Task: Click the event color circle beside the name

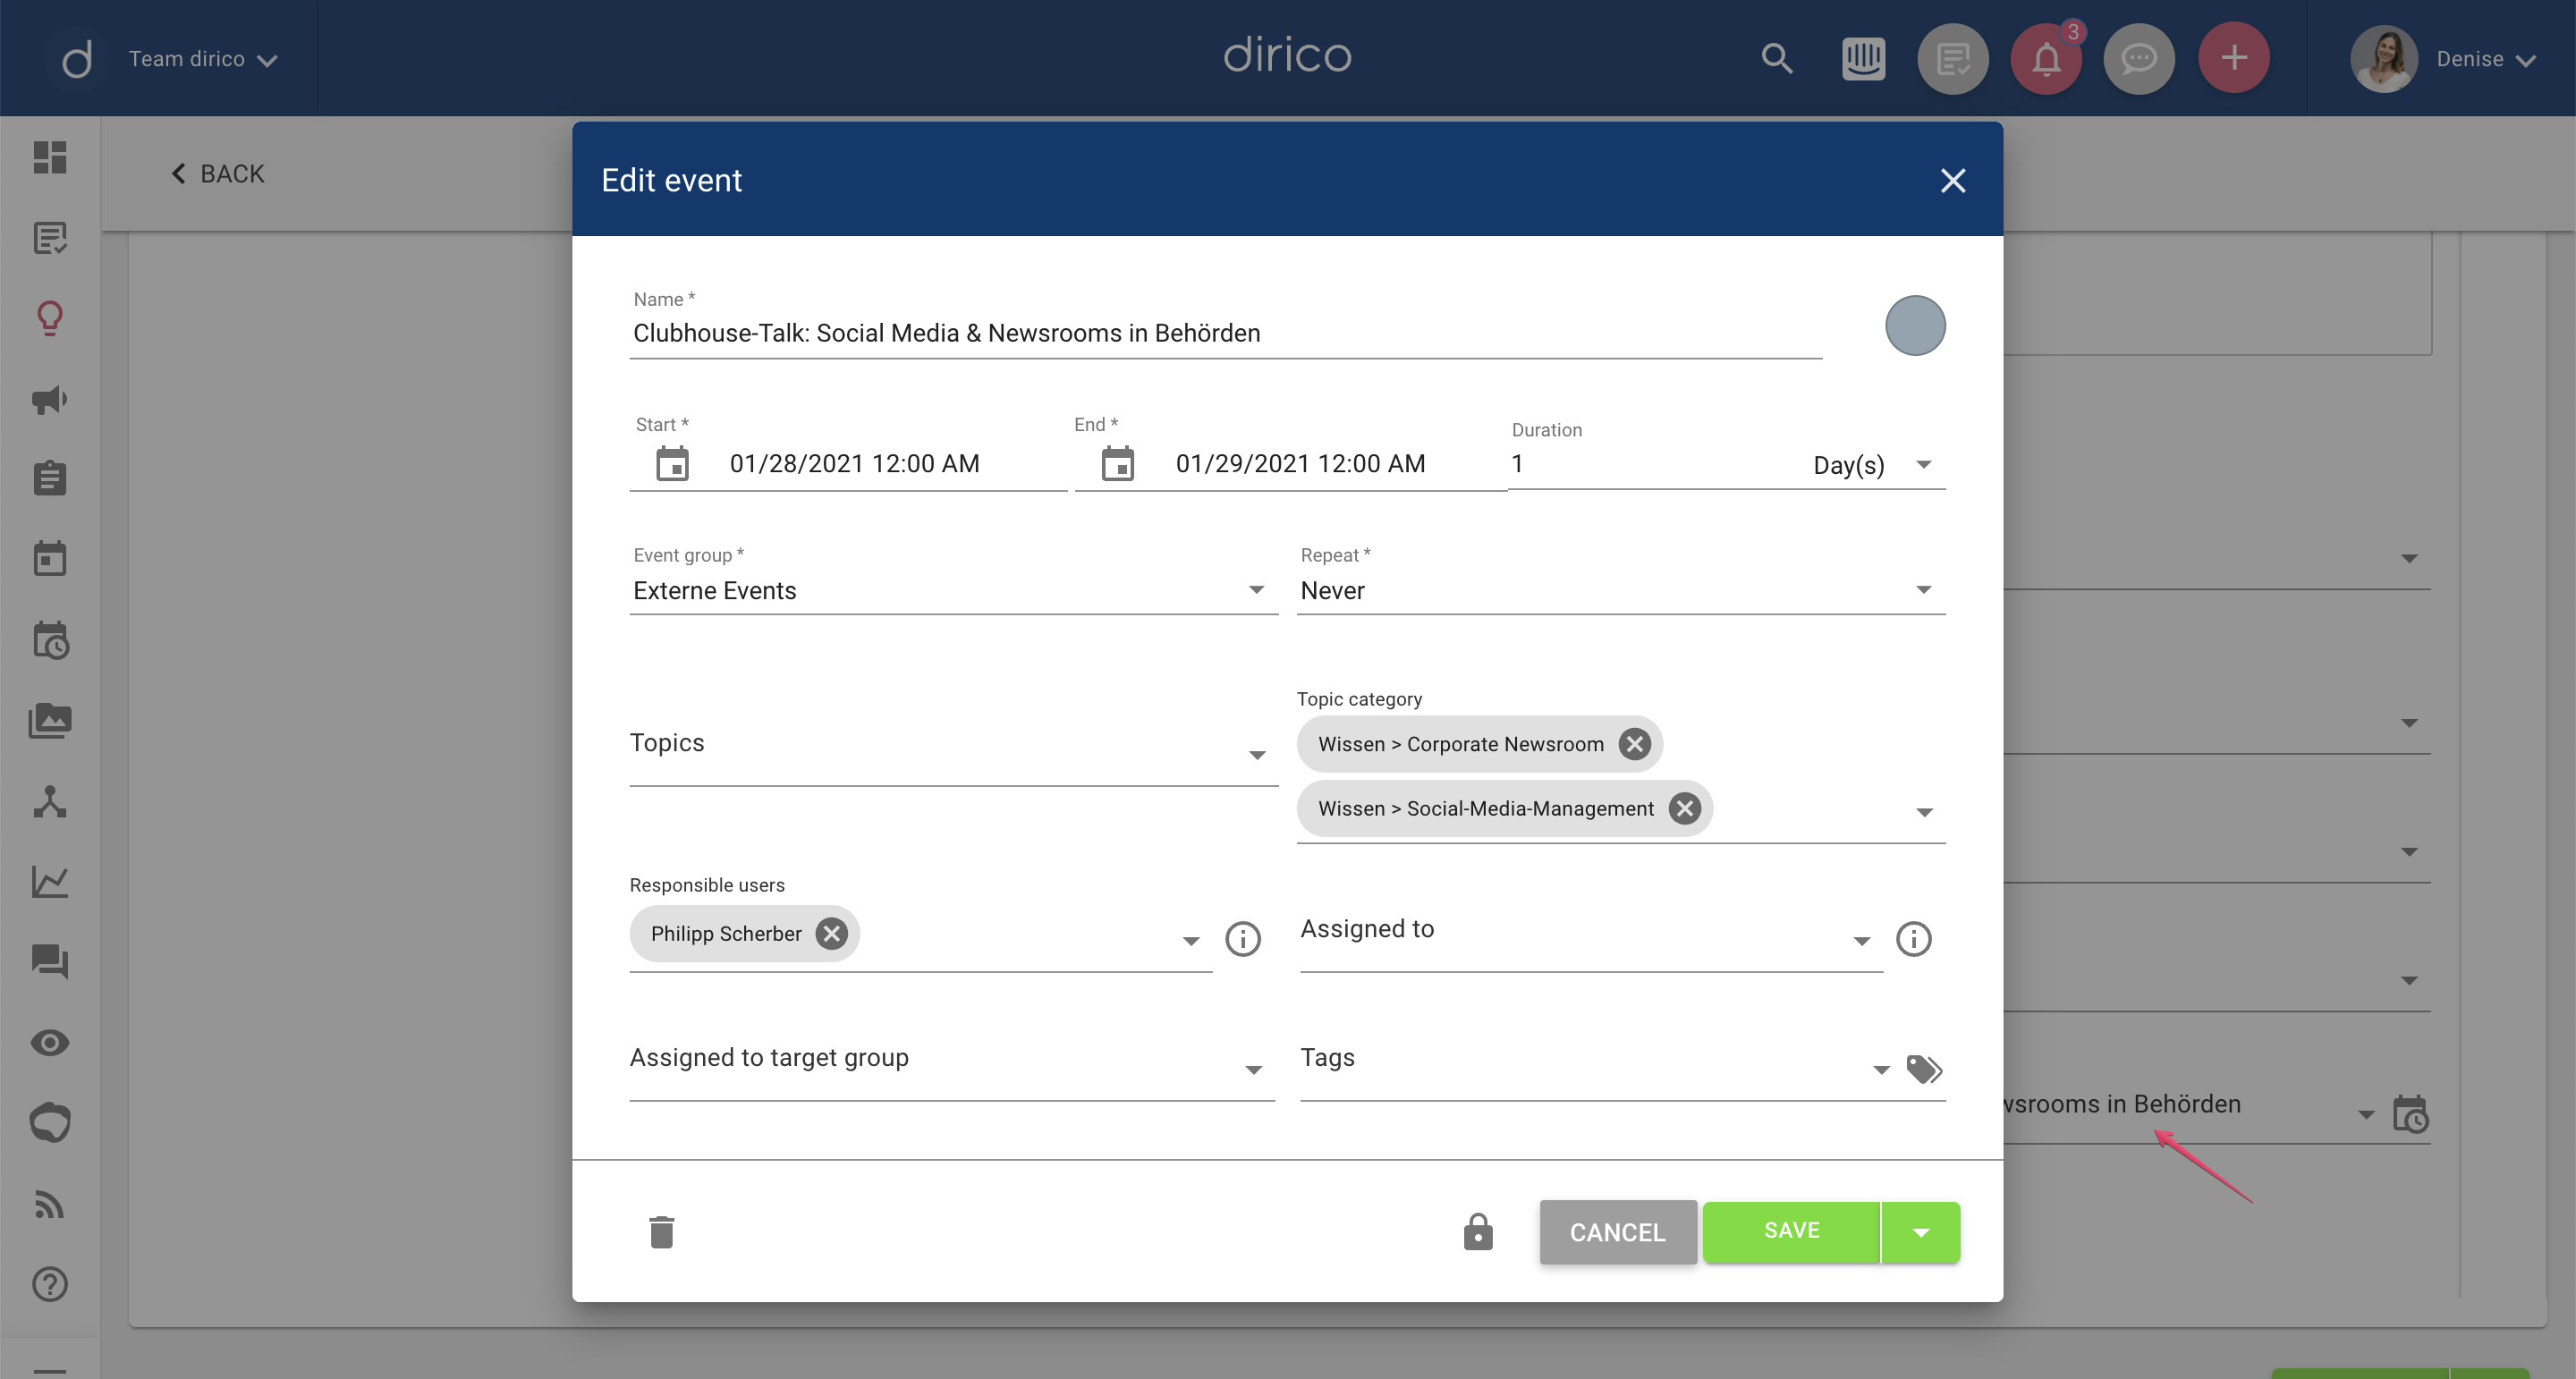Action: point(1915,325)
